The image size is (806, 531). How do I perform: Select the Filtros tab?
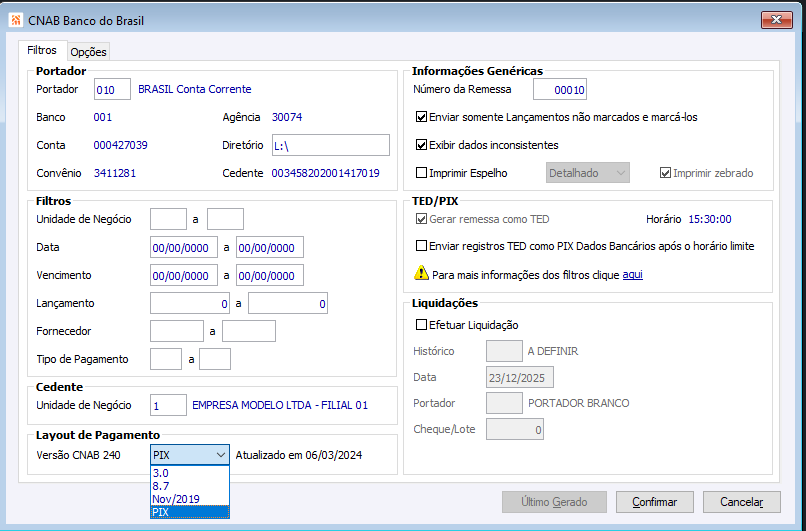click(42, 50)
